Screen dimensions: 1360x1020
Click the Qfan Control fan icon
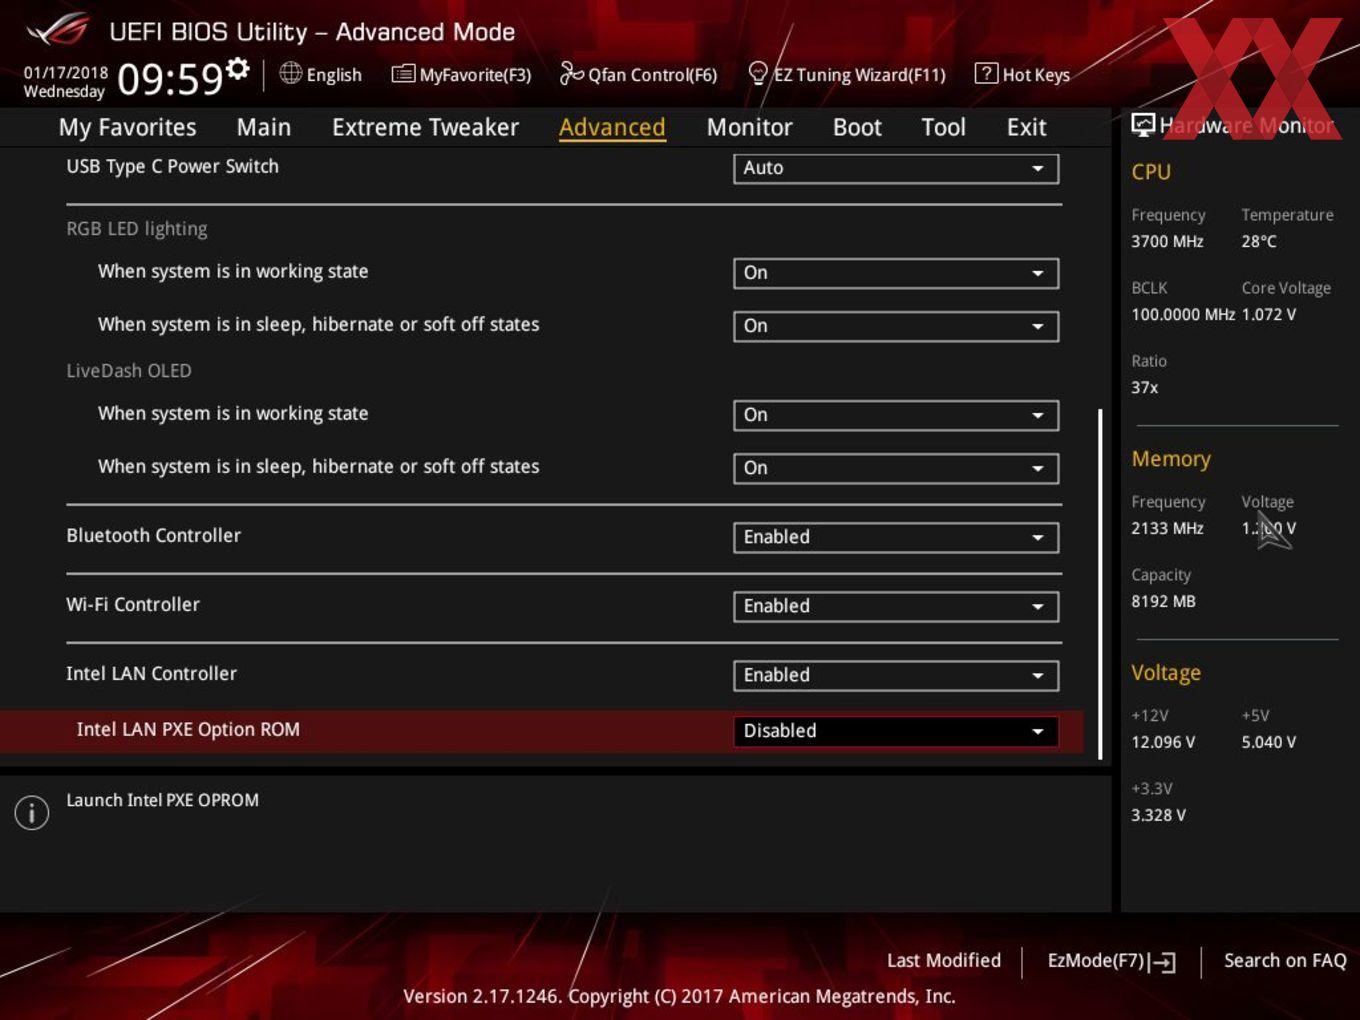(571, 73)
